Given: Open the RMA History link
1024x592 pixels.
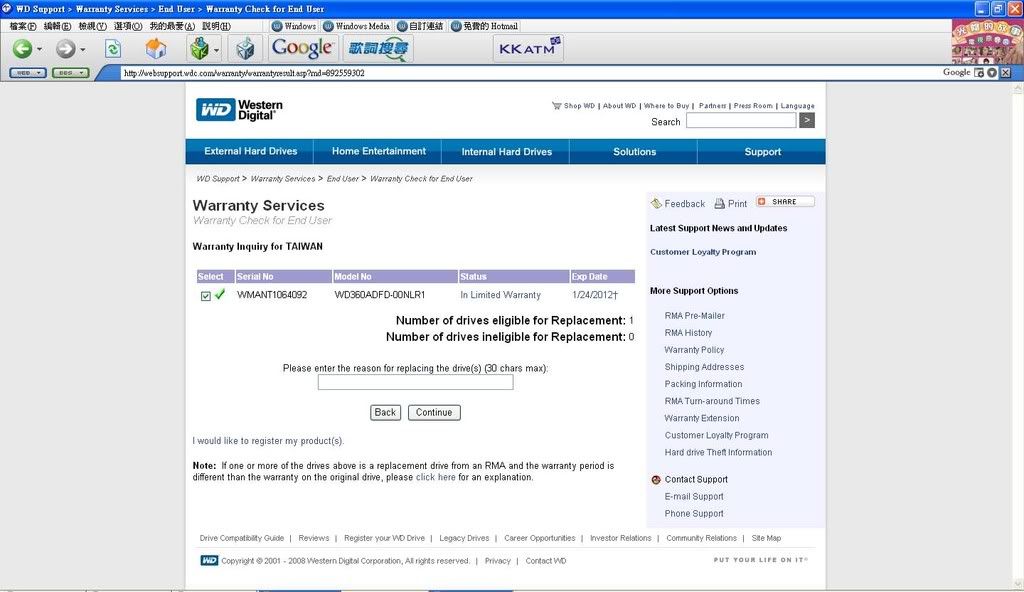Looking at the screenshot, I should coord(688,333).
